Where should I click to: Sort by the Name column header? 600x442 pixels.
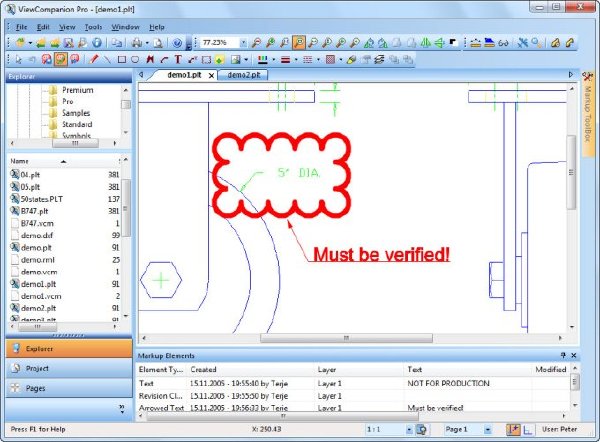[63, 161]
